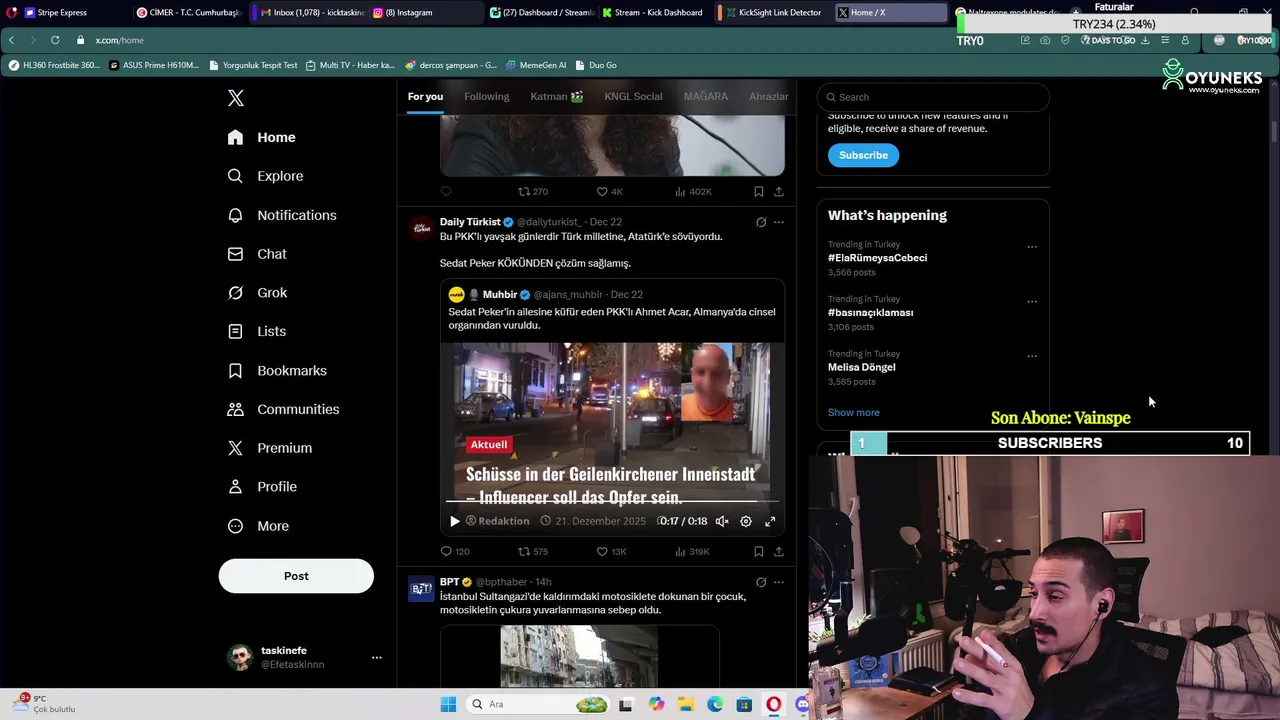
Task: View analytics showing 319K views
Action: click(692, 551)
